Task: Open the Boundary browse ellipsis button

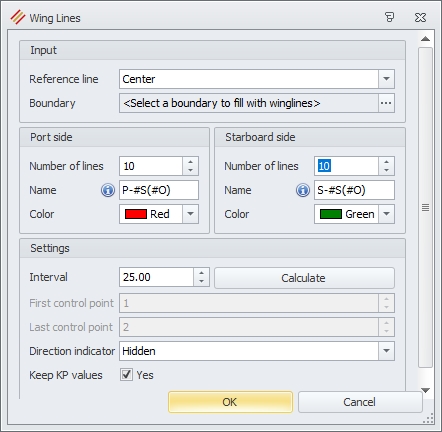Action: click(x=386, y=103)
